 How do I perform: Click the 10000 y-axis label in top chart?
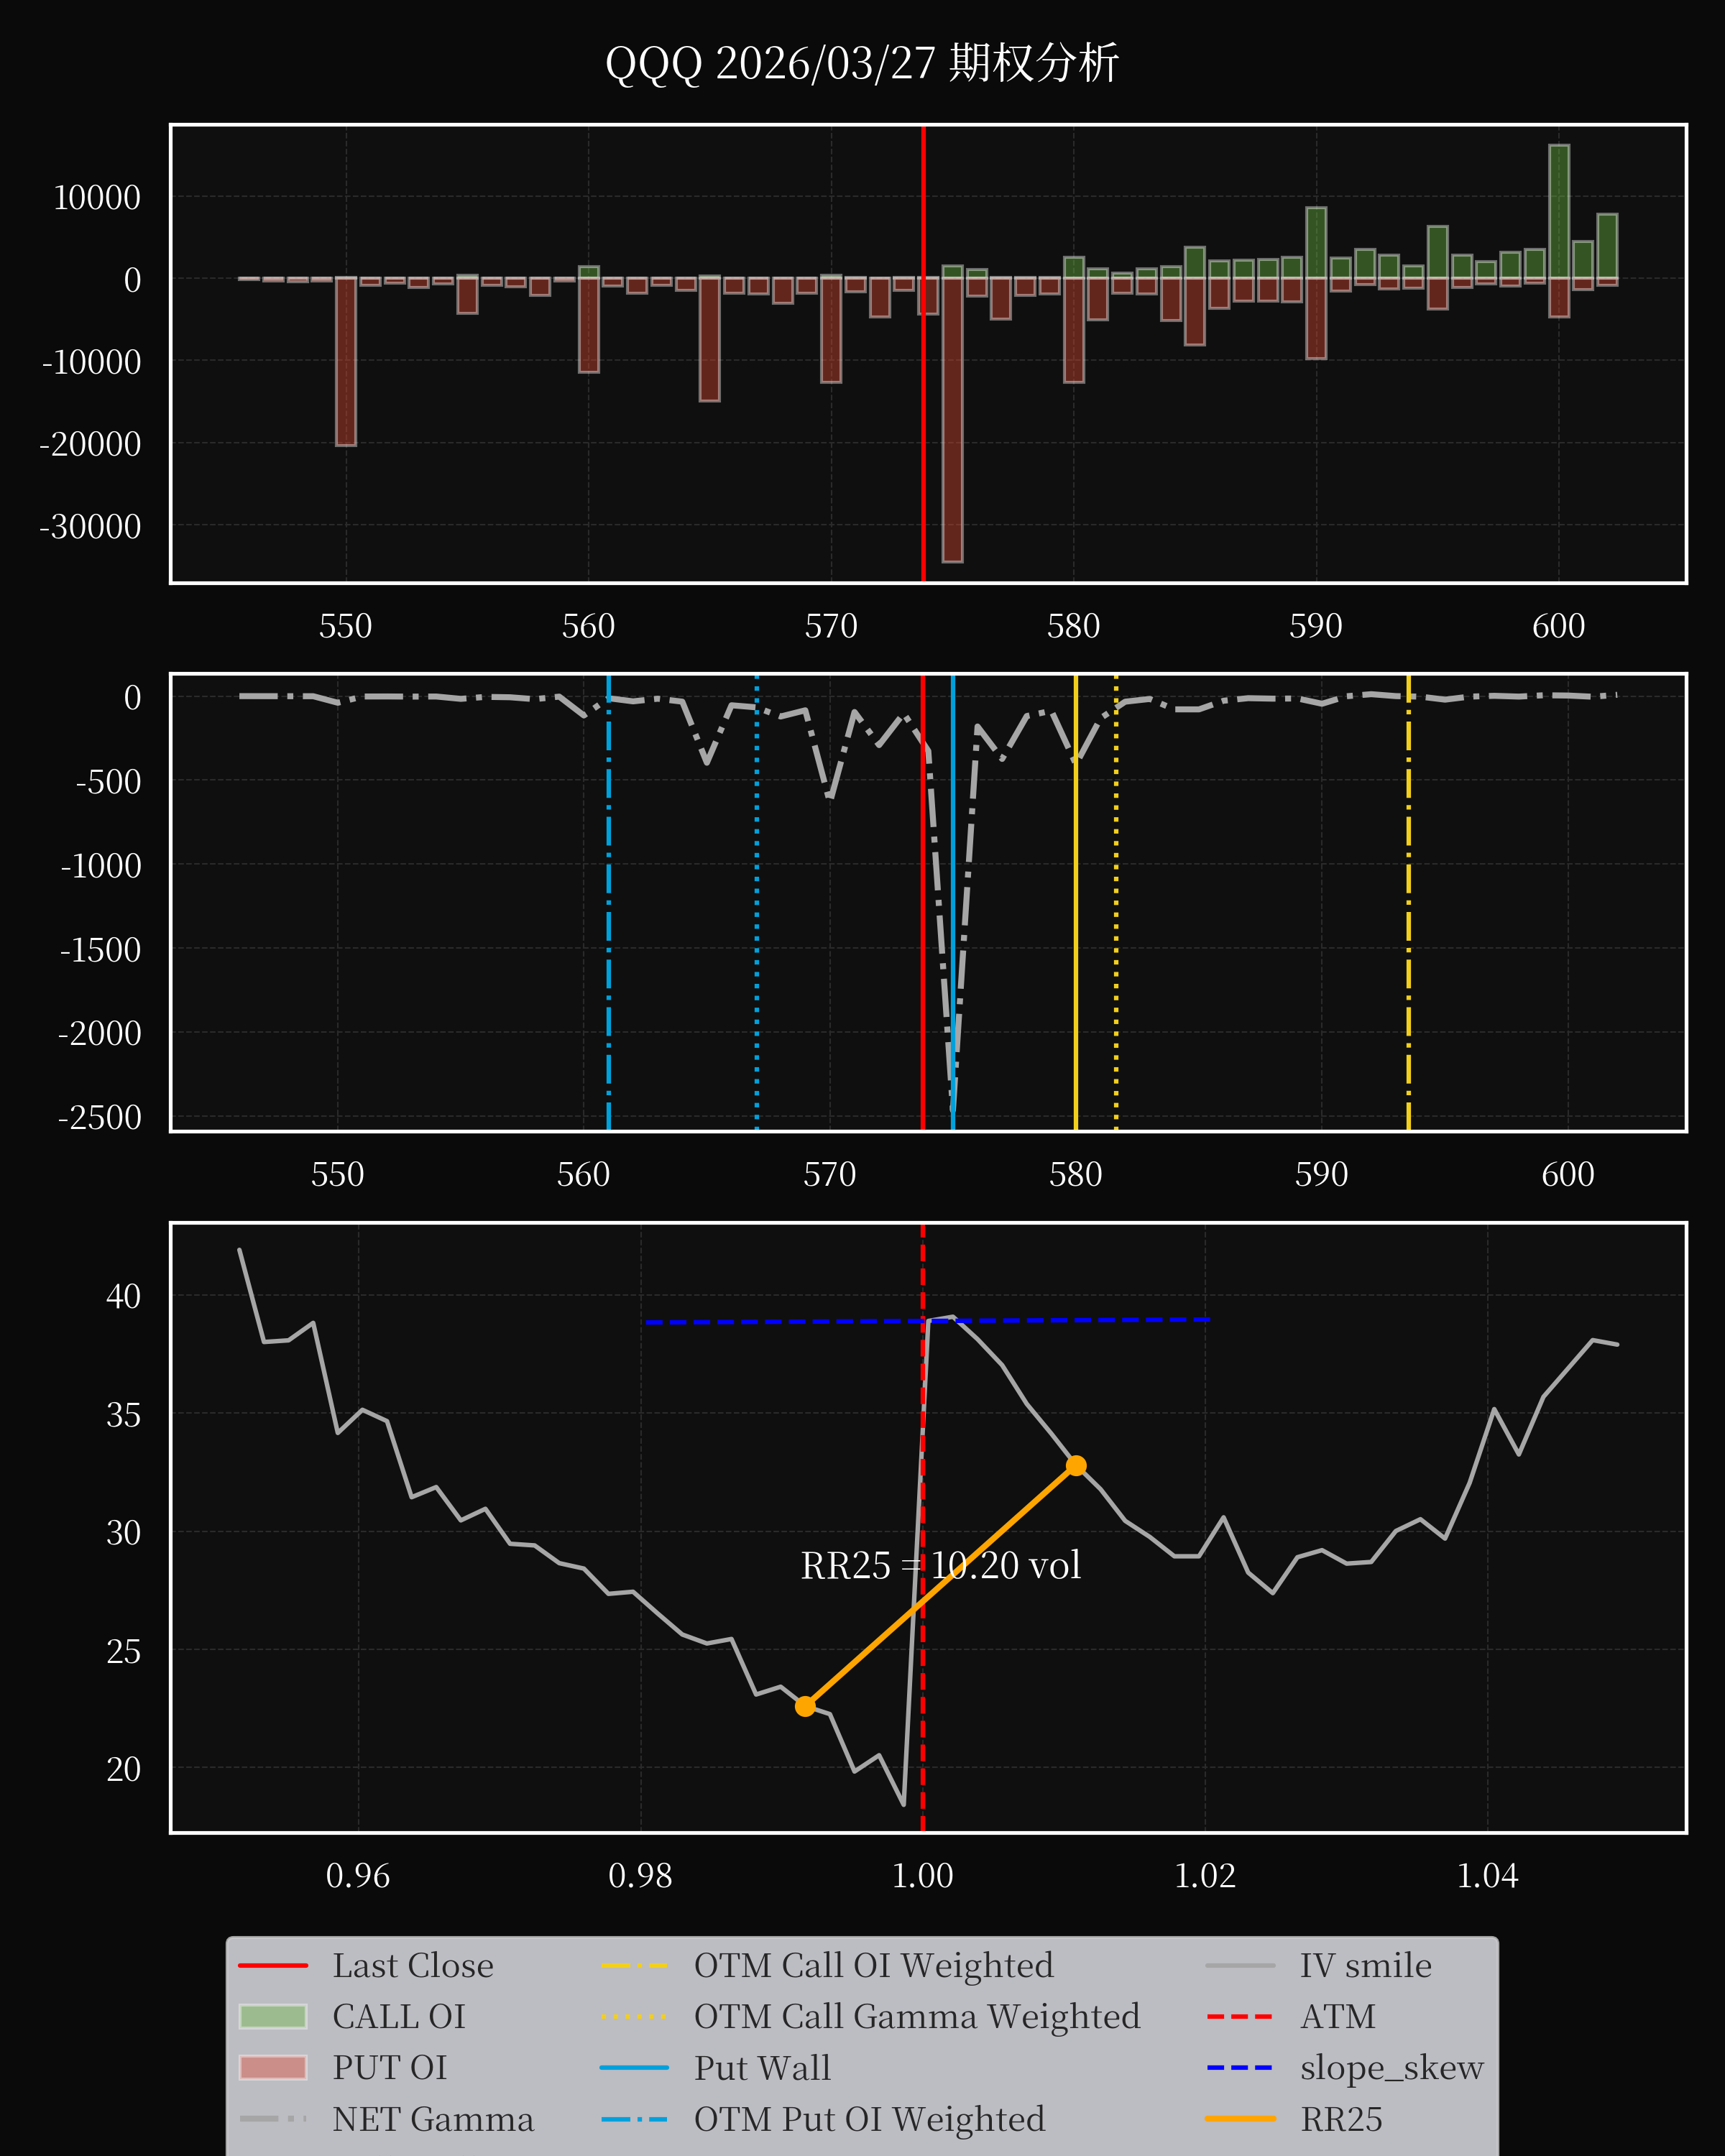tap(97, 197)
